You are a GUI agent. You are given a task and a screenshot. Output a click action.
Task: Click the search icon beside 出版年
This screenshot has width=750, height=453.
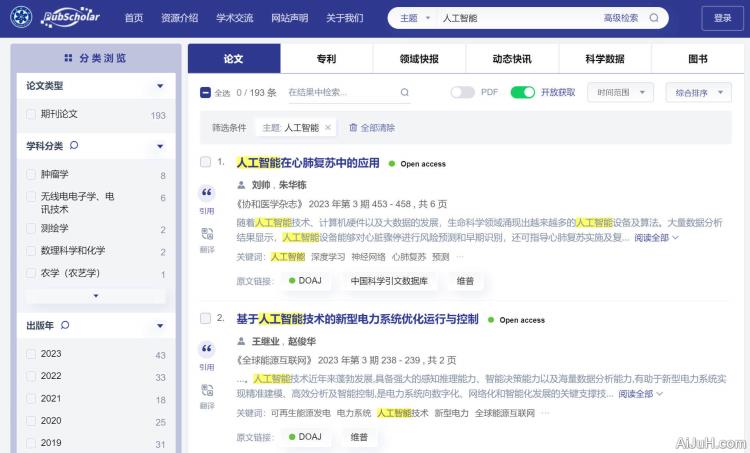65,325
